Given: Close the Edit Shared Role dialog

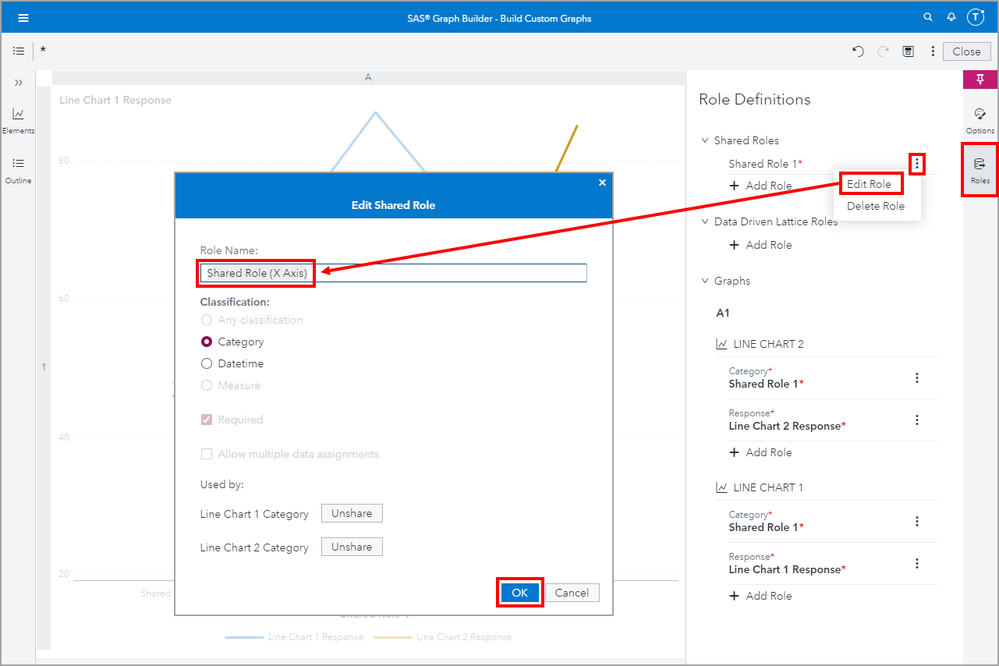Looking at the screenshot, I should [602, 182].
